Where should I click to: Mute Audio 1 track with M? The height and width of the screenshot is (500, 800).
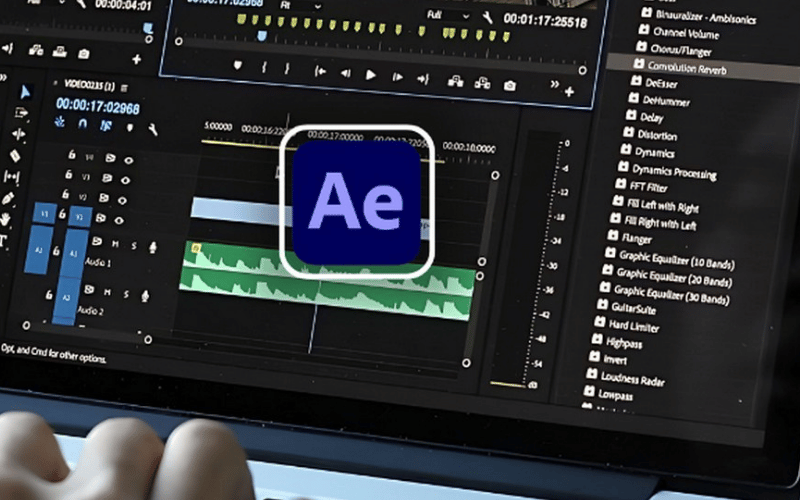(x=115, y=244)
